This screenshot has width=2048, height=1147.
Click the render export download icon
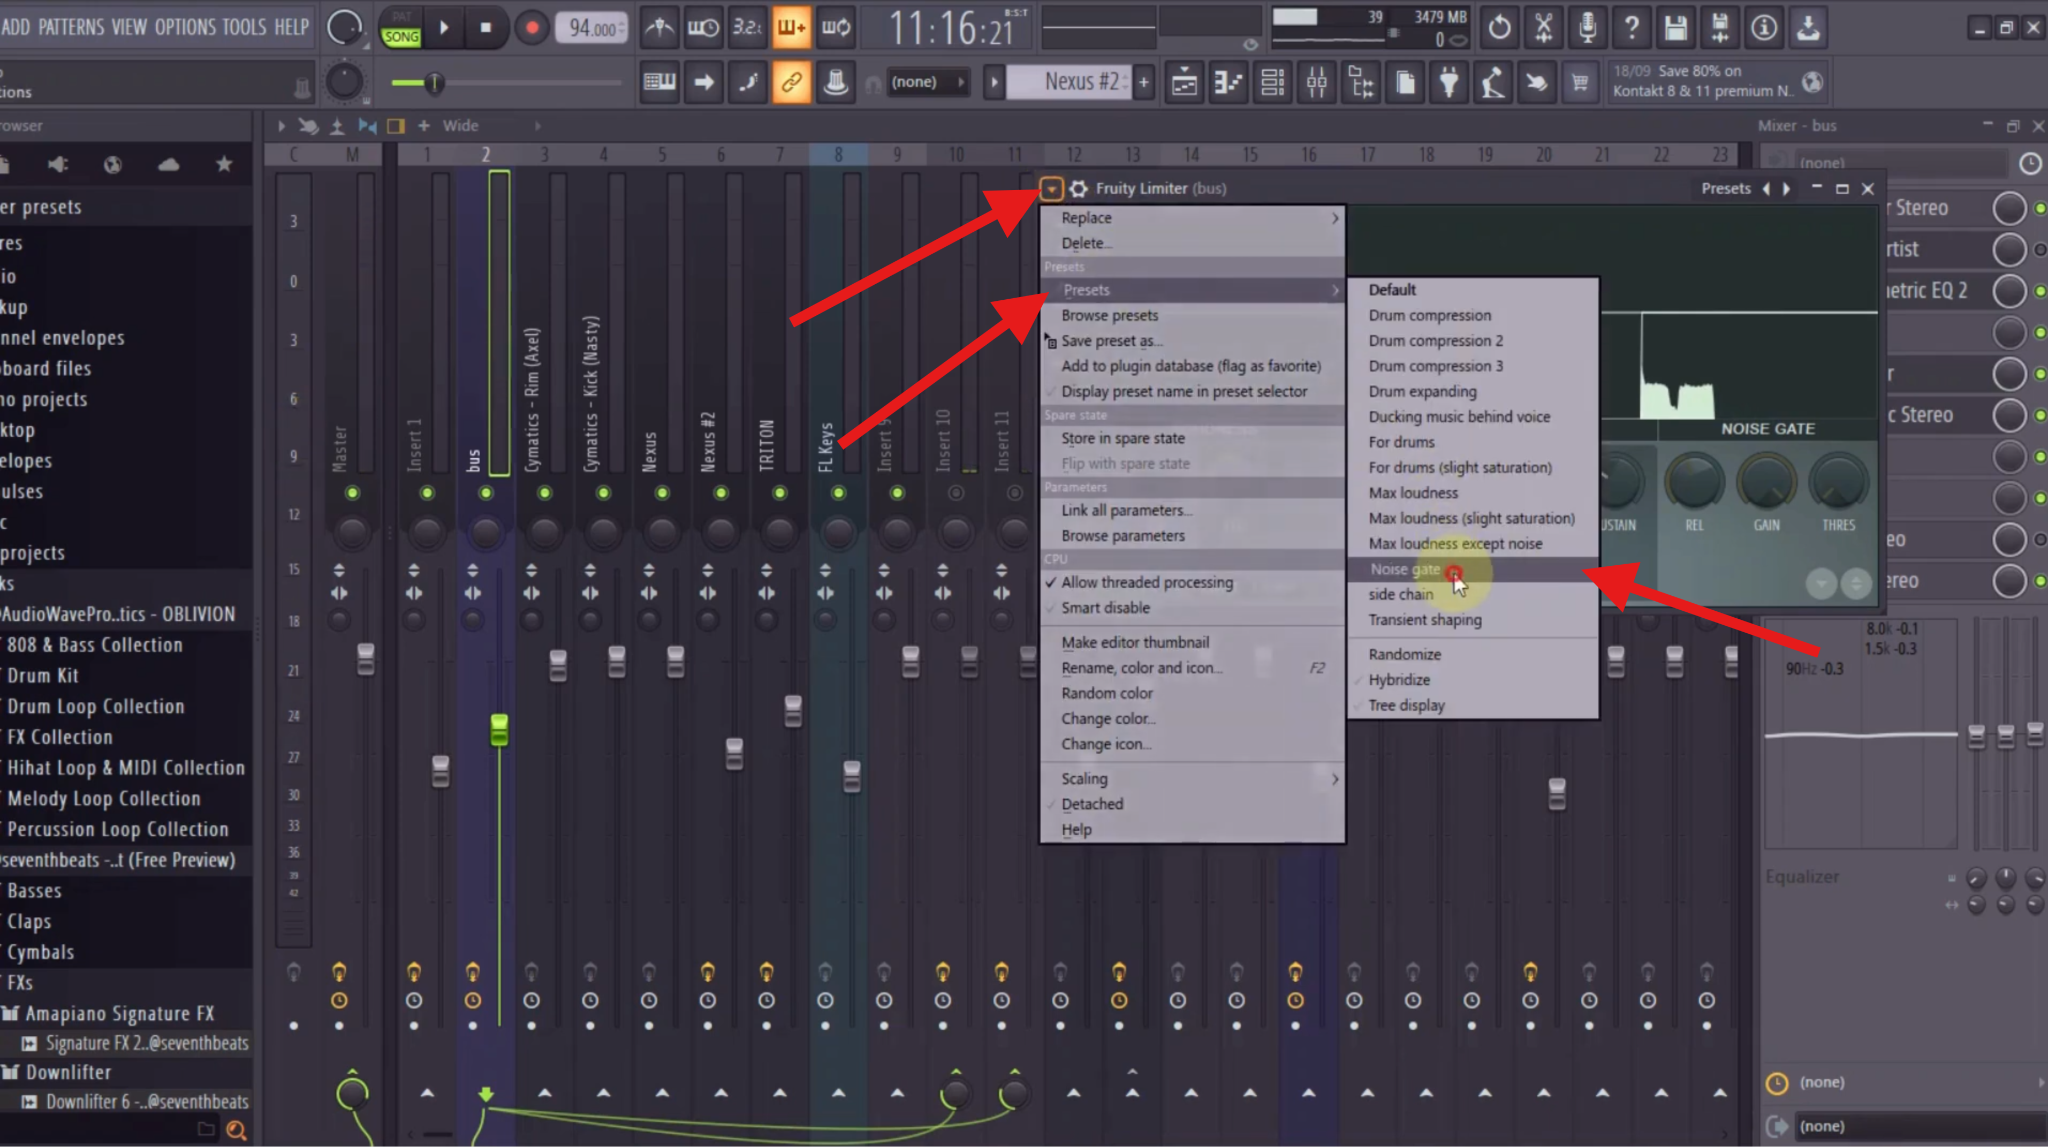[x=1807, y=28]
